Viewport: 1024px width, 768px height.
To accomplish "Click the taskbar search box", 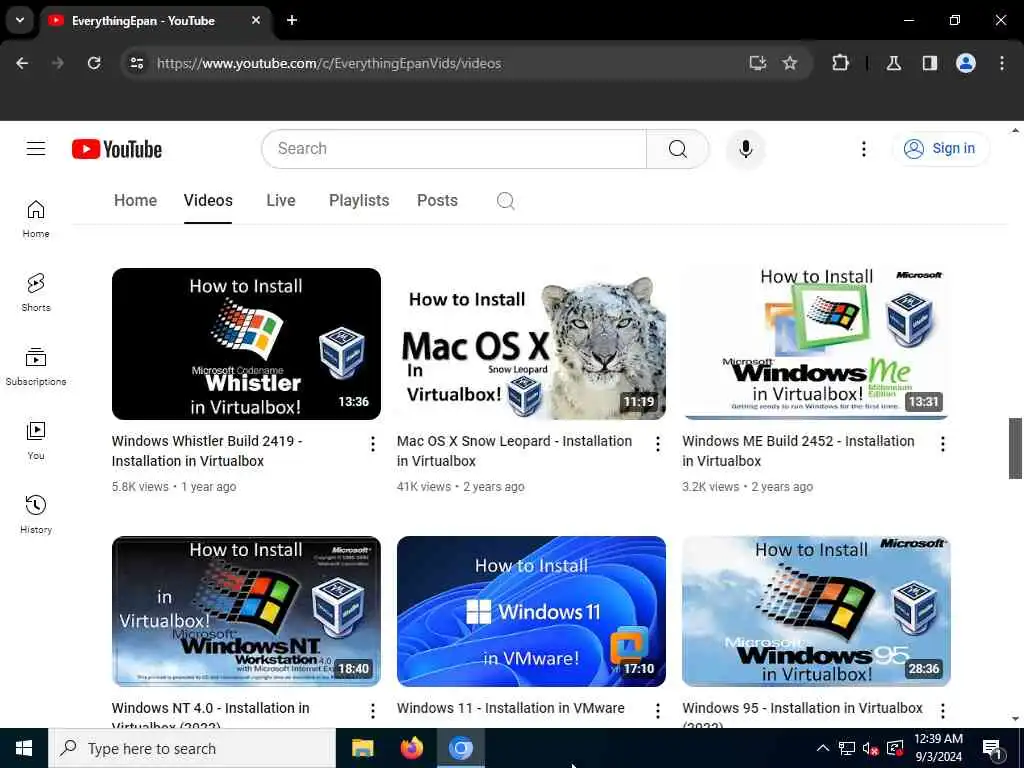I will click(192, 748).
